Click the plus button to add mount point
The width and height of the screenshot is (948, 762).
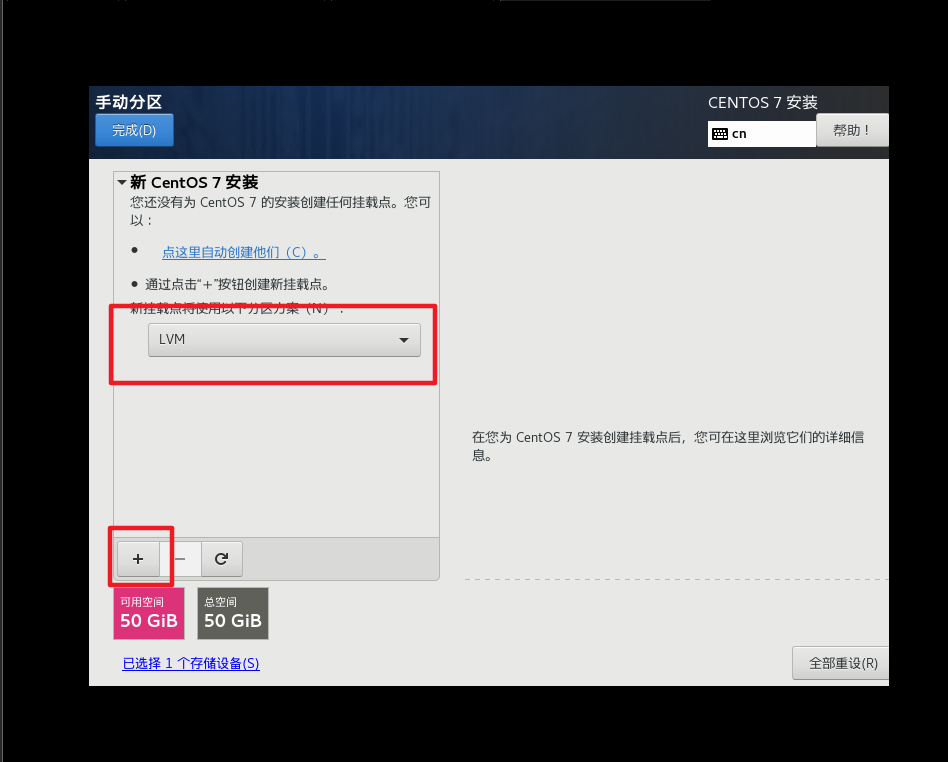(x=138, y=559)
